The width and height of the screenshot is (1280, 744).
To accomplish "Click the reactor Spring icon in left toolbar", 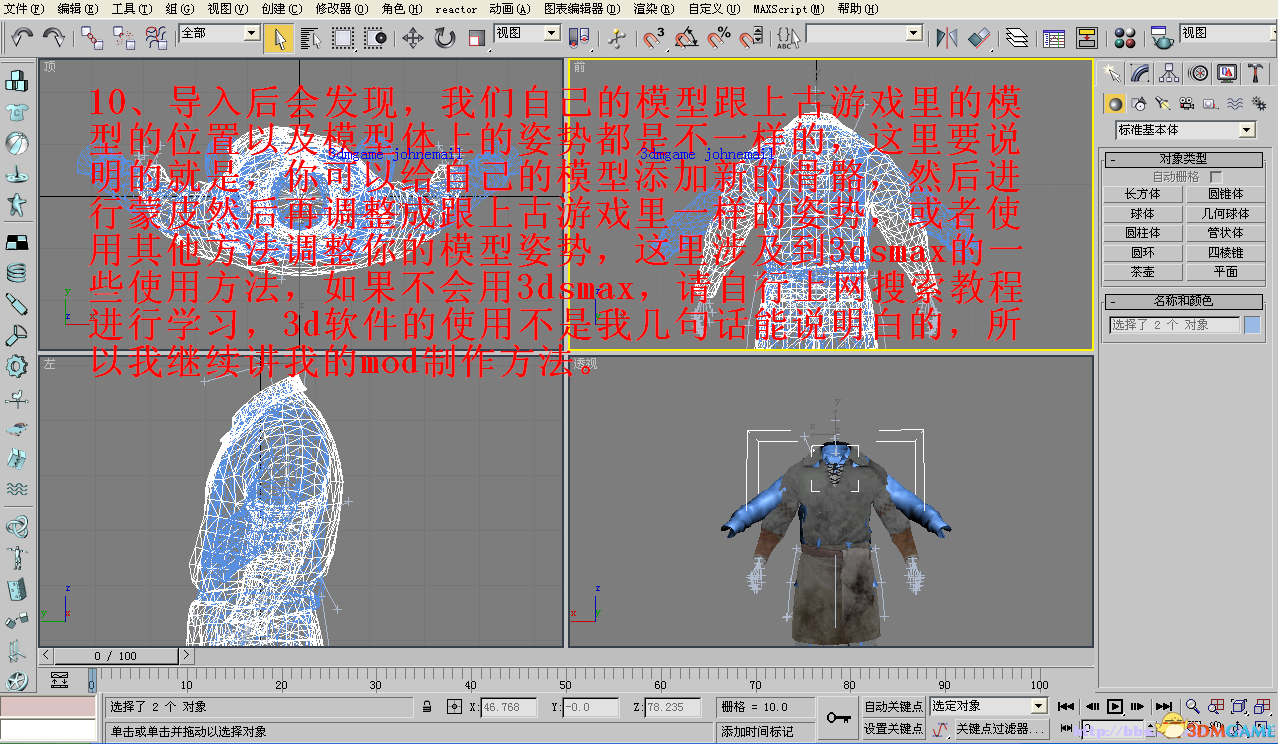I will click(x=16, y=272).
